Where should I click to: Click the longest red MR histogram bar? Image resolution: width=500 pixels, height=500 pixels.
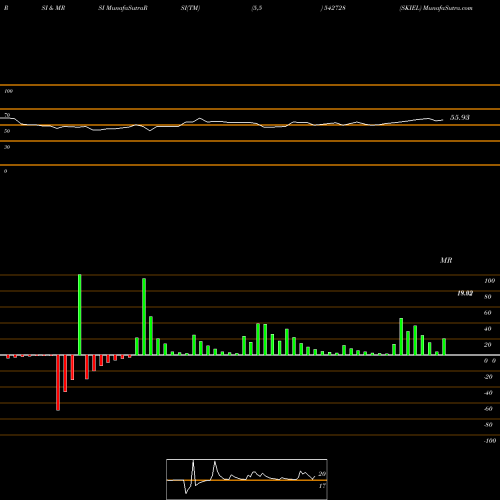click(58, 383)
